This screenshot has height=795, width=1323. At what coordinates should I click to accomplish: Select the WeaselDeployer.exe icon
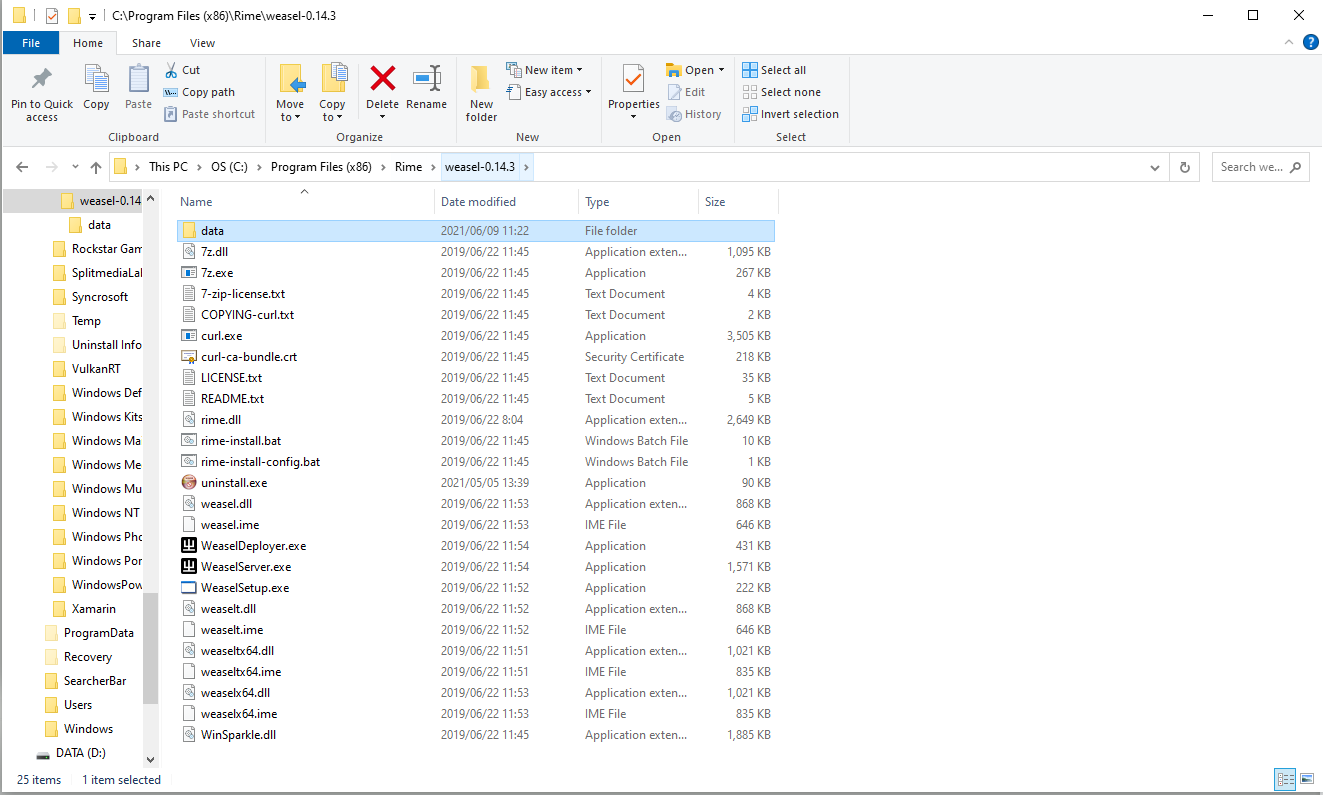[190, 546]
